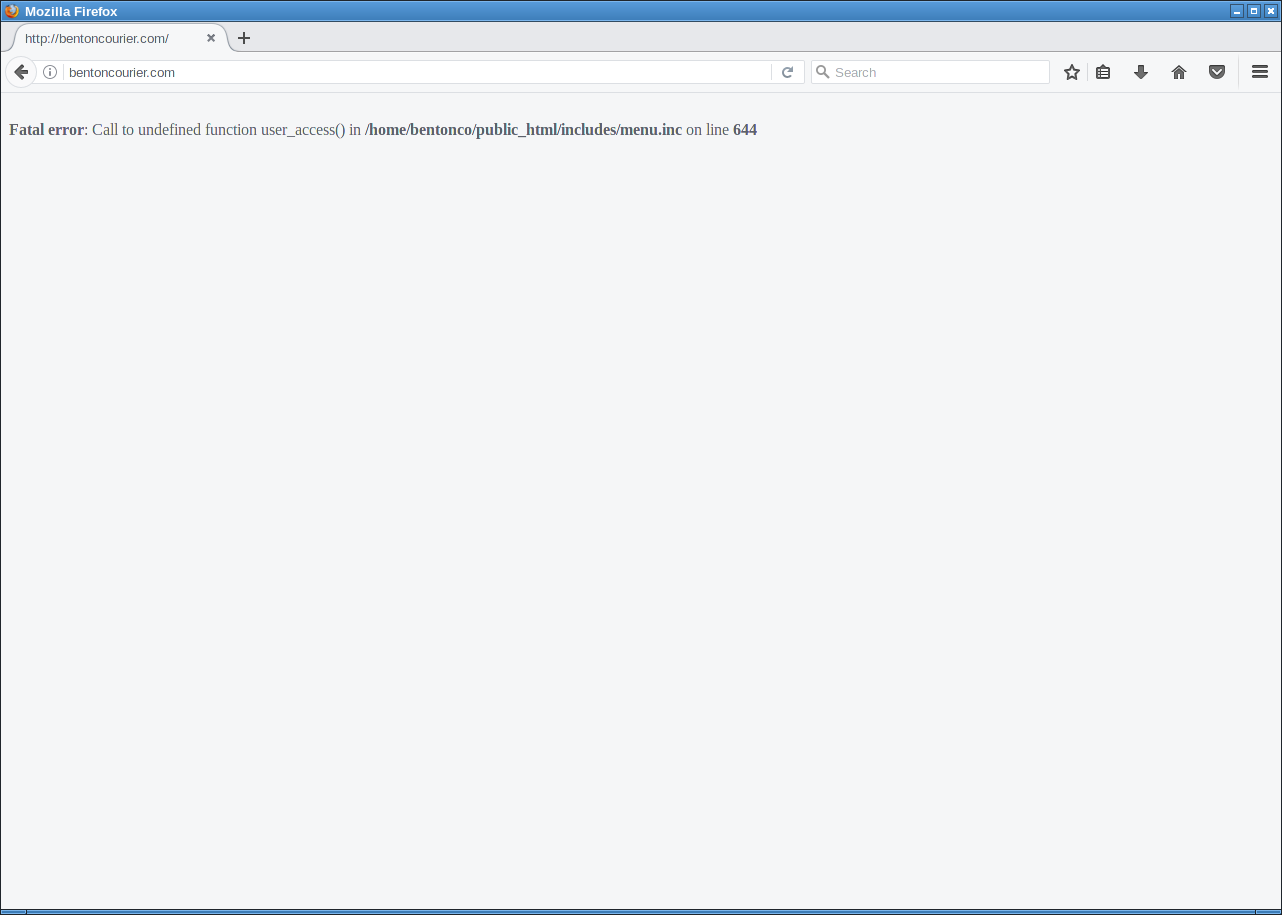Go to the Firefox Home page
Image resolution: width=1282 pixels, height=915 pixels.
[1179, 72]
